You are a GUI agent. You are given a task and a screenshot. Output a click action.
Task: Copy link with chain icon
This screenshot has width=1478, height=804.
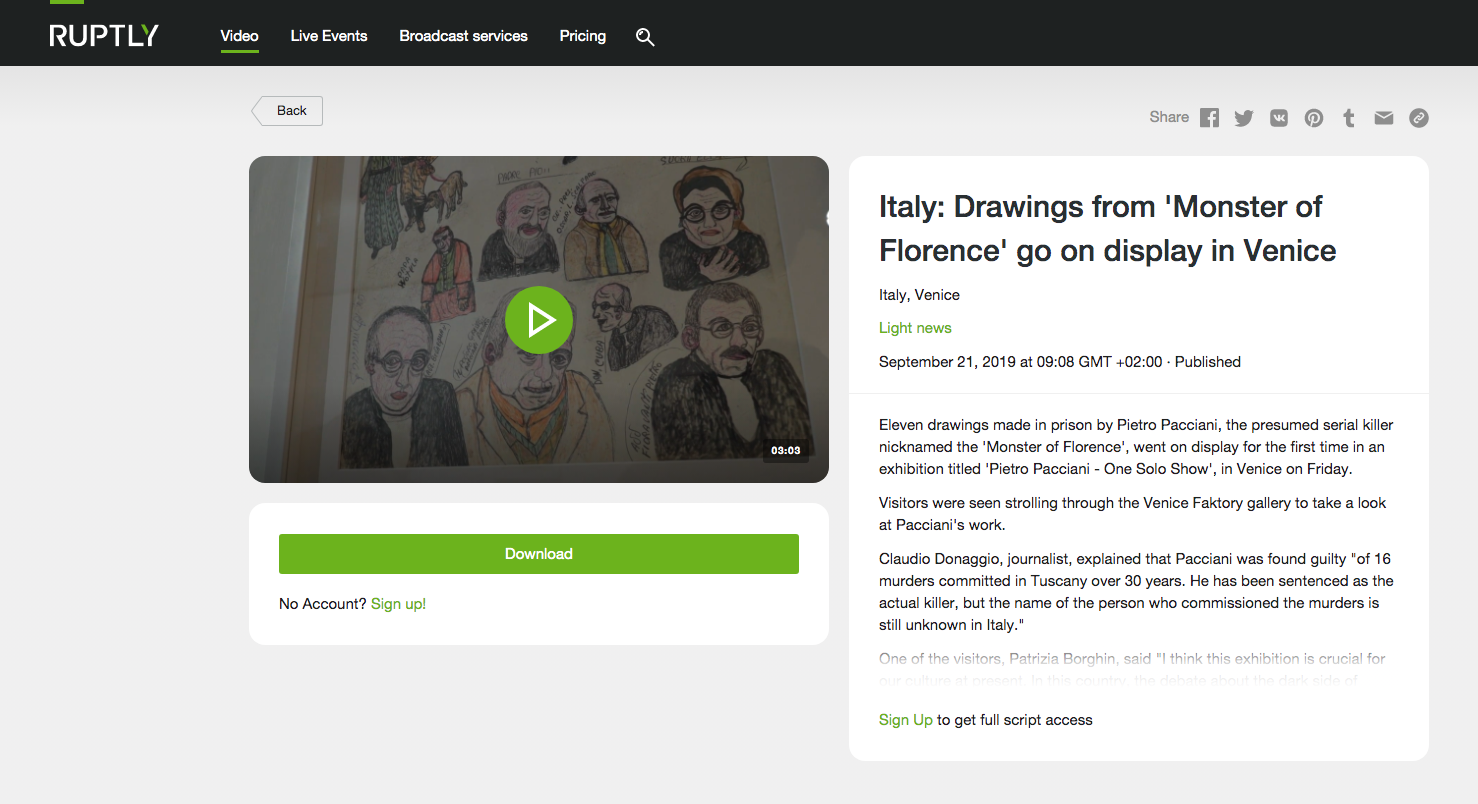1419,118
